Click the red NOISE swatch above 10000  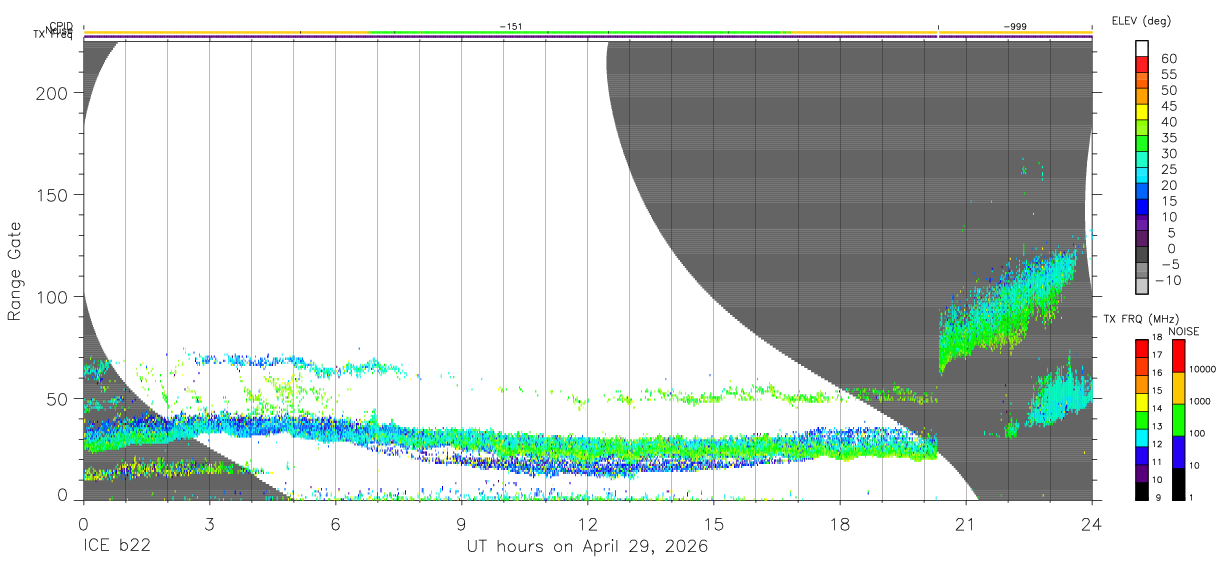pyautogui.click(x=1177, y=354)
